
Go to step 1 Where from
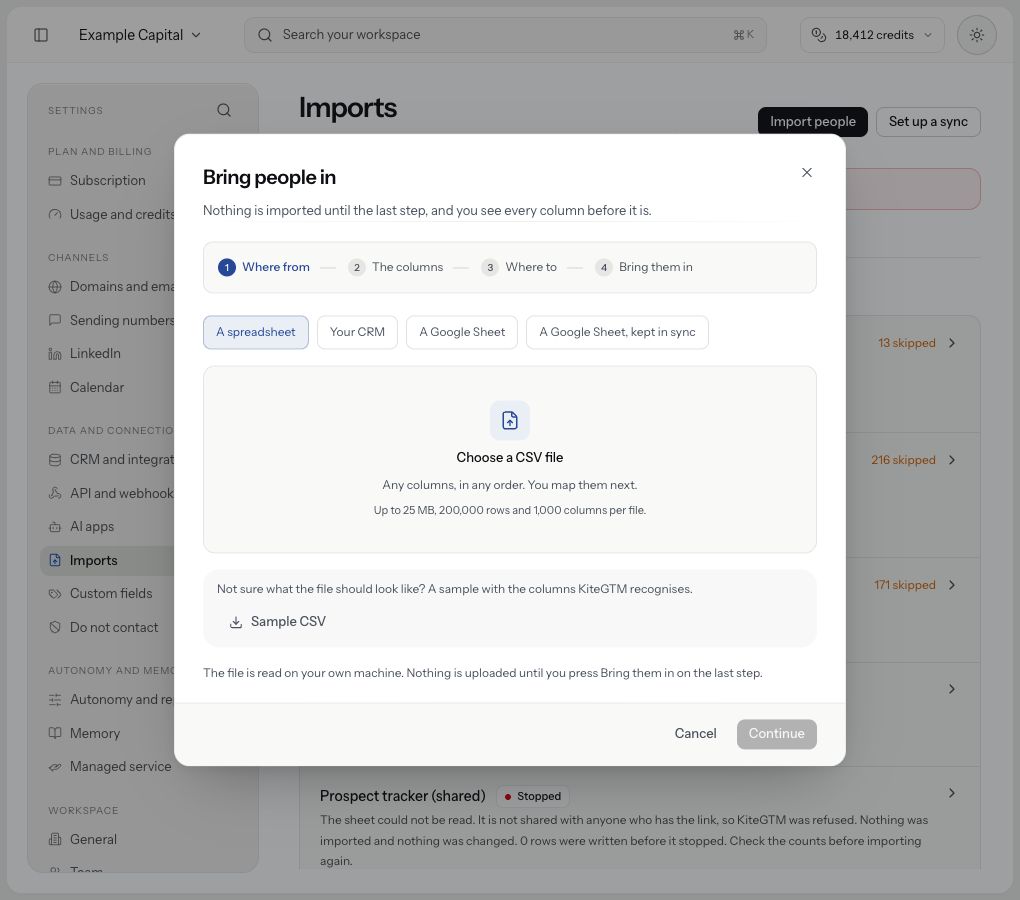(264, 267)
